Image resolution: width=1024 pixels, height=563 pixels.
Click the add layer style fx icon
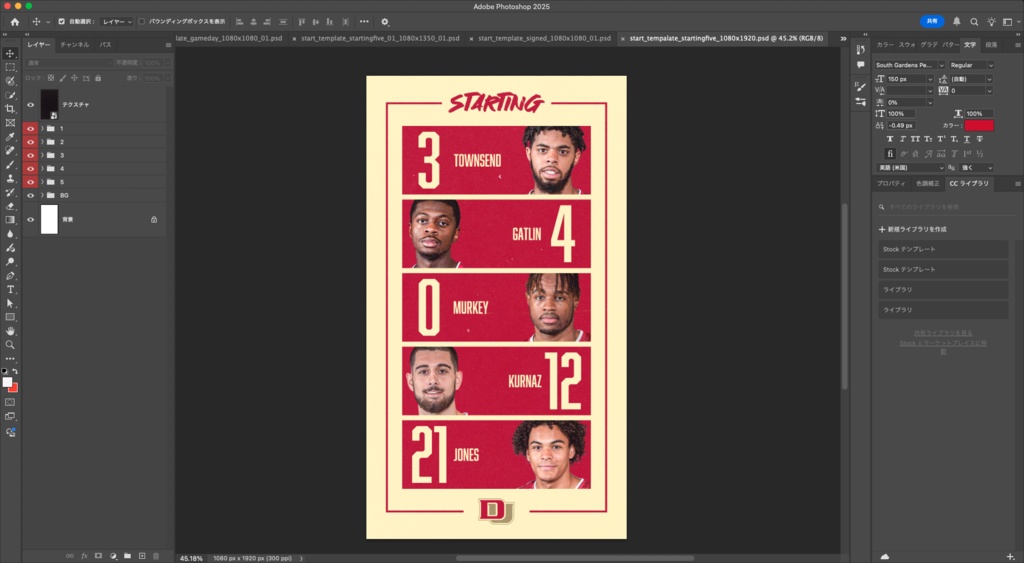[84, 556]
